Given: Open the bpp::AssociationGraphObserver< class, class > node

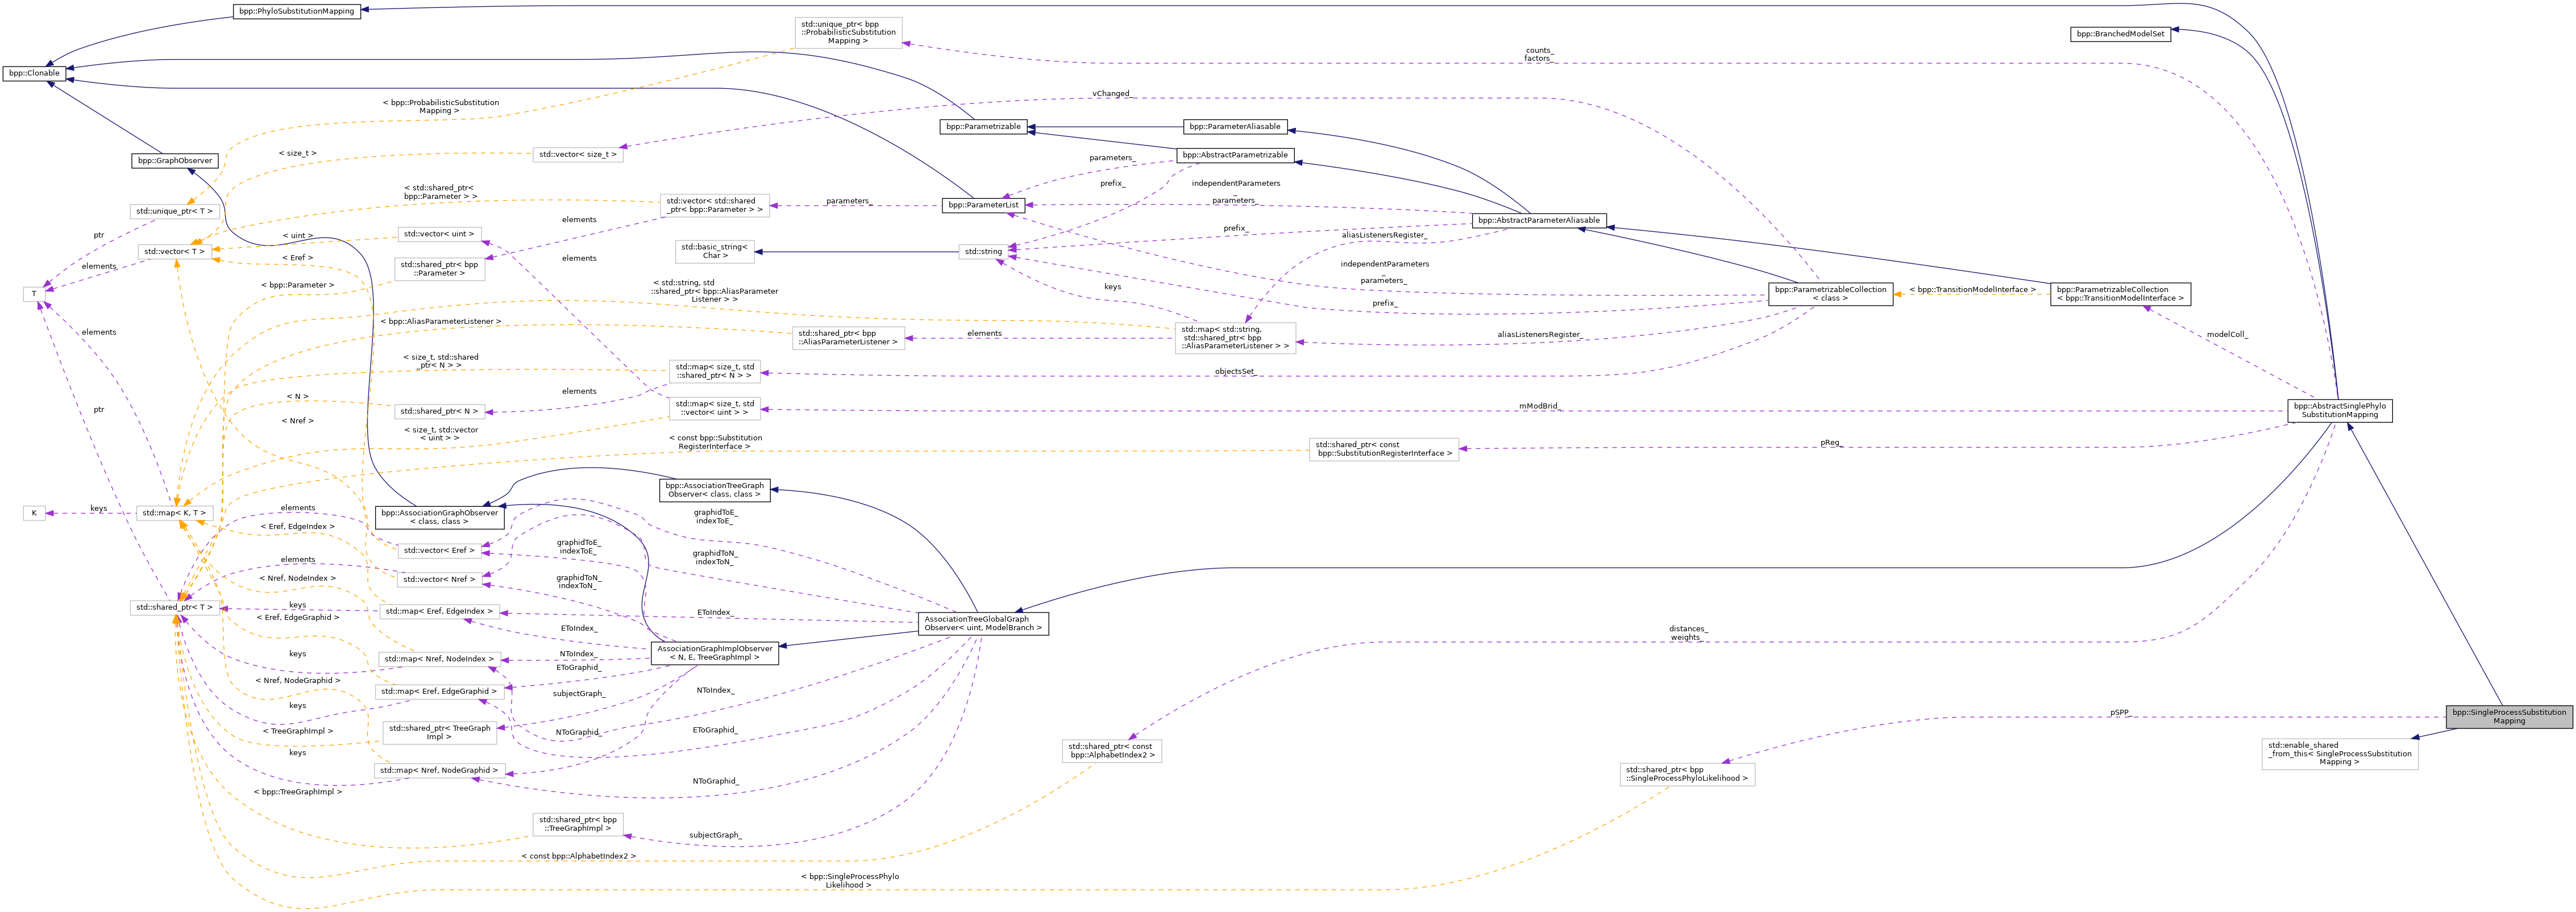Looking at the screenshot, I should (x=439, y=517).
